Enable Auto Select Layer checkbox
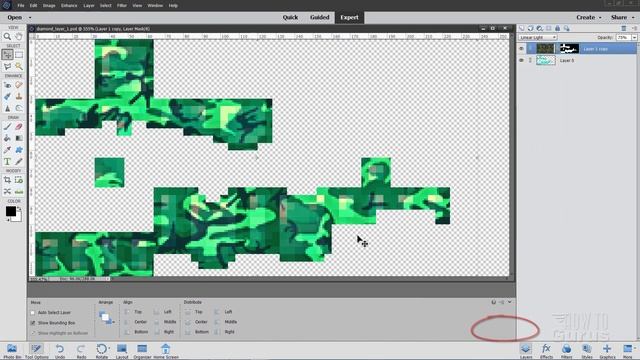The width and height of the screenshot is (640, 360). click(33, 313)
